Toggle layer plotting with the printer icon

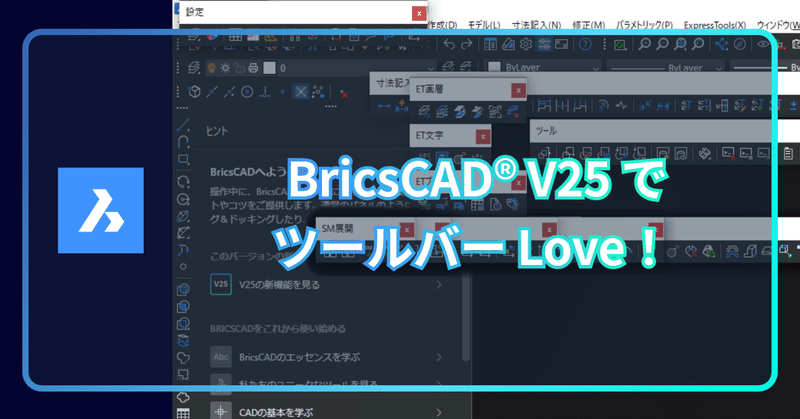(x=254, y=68)
